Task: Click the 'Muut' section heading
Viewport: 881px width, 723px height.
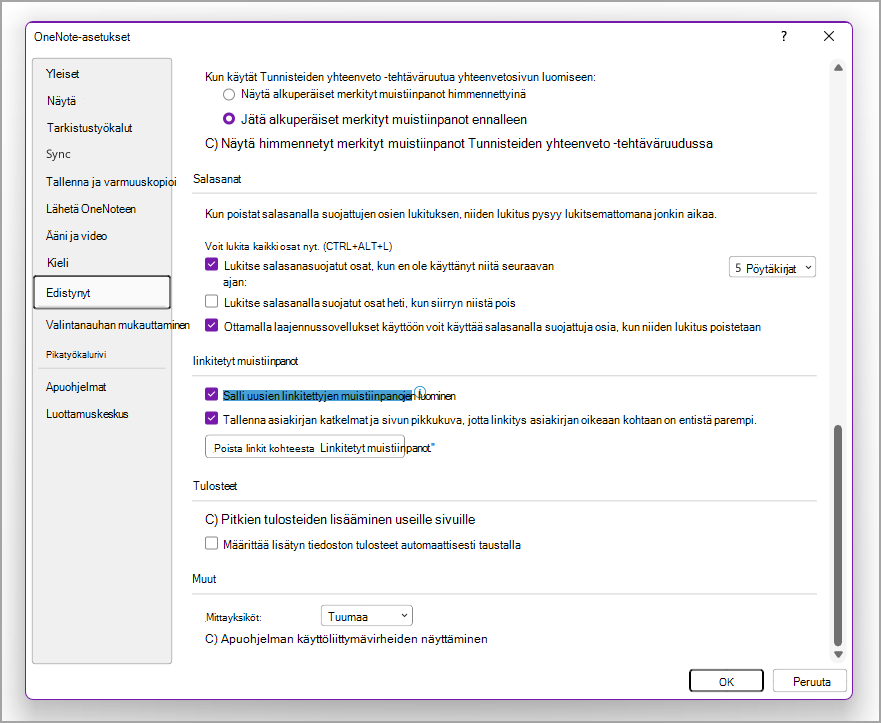Action: pos(204,579)
